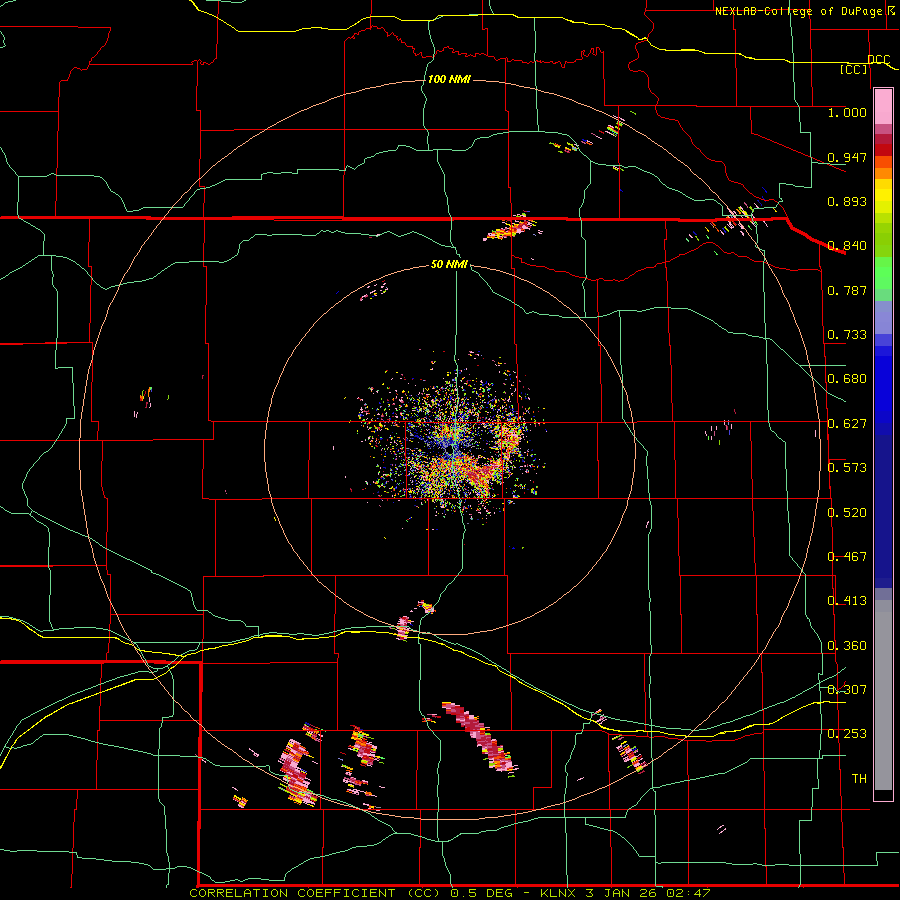Click the 0.413 scale value
900x900 pixels.
[x=847, y=601]
